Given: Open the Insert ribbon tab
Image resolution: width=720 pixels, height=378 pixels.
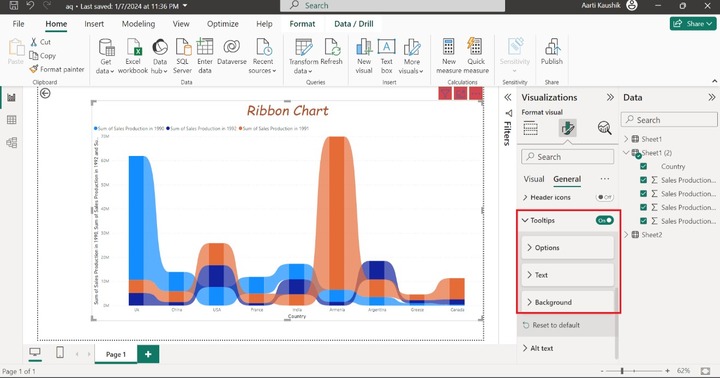Looking at the screenshot, I should click(94, 24).
